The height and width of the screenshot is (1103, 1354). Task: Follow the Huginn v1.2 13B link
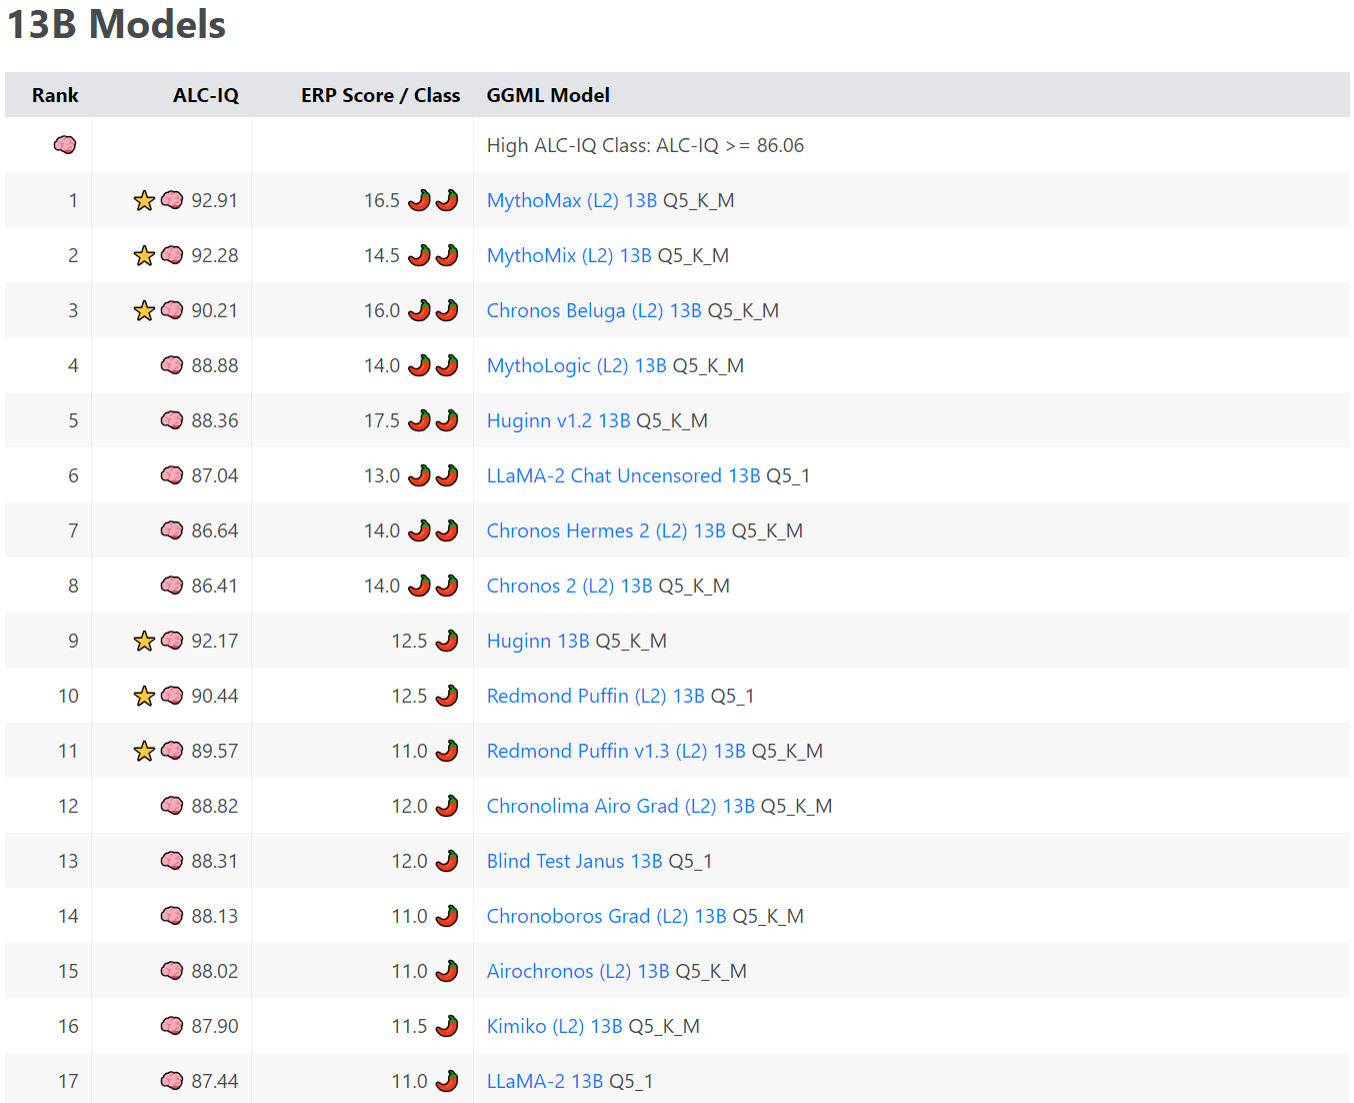pyautogui.click(x=558, y=420)
